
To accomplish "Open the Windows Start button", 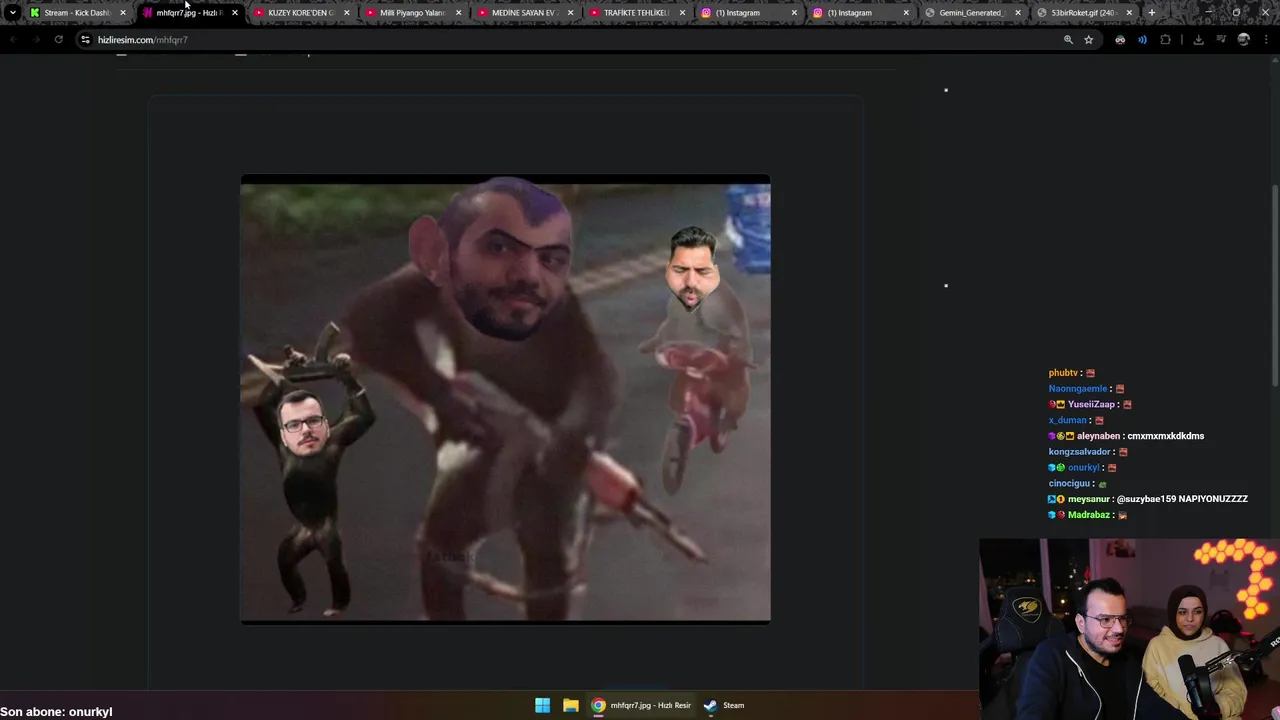I will tap(542, 705).
